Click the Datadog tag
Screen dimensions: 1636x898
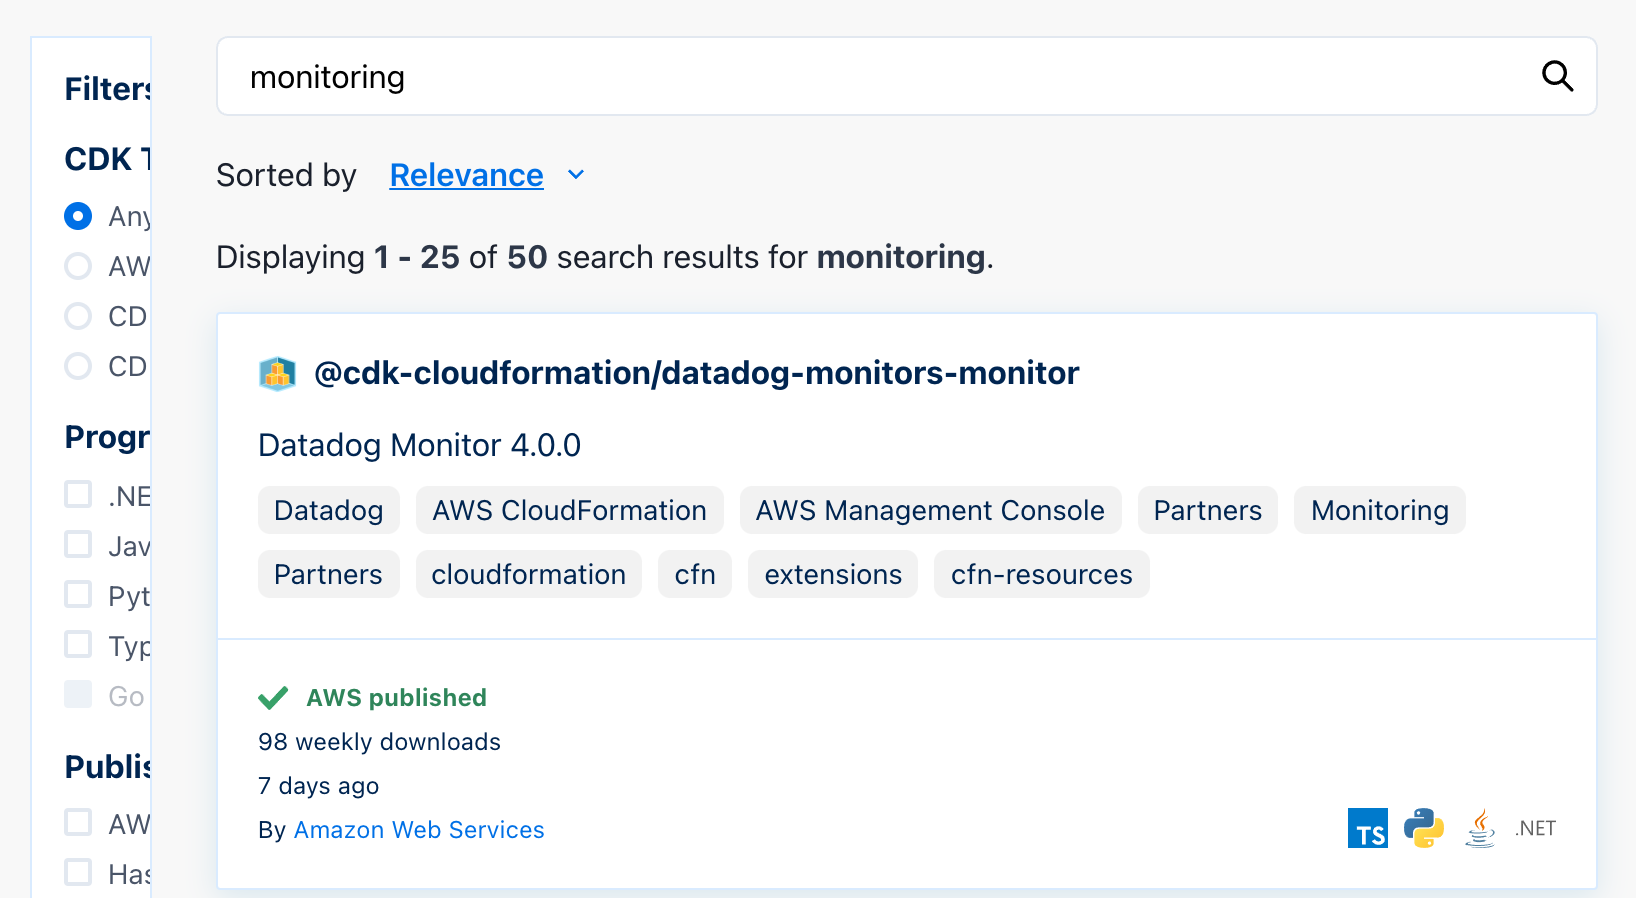[x=329, y=510]
